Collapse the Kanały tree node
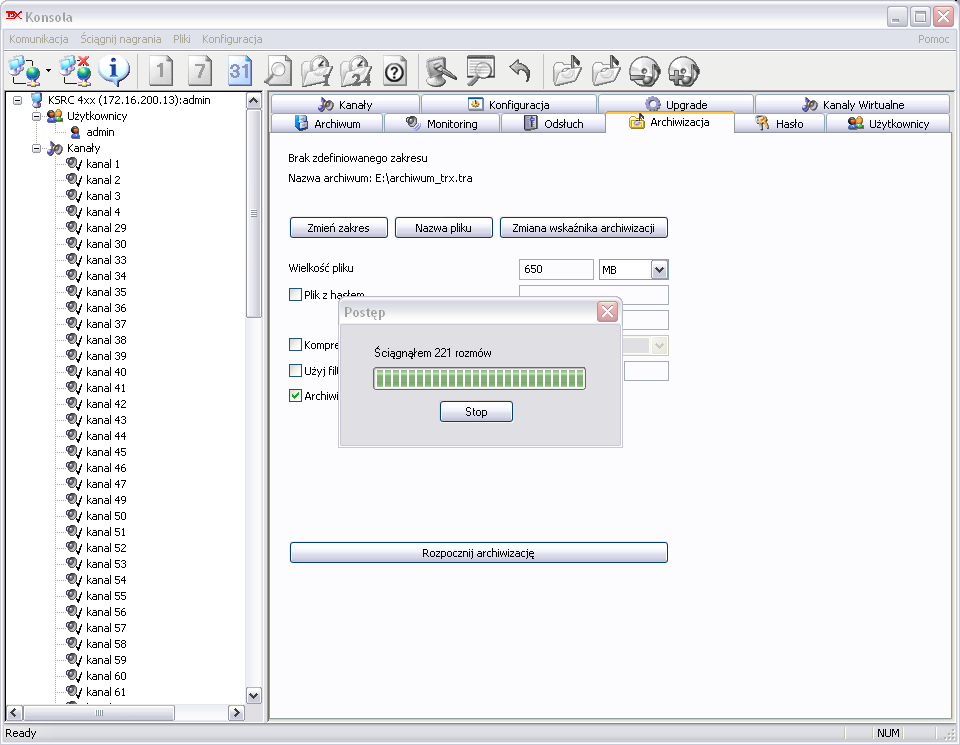The image size is (960, 745). [36, 148]
